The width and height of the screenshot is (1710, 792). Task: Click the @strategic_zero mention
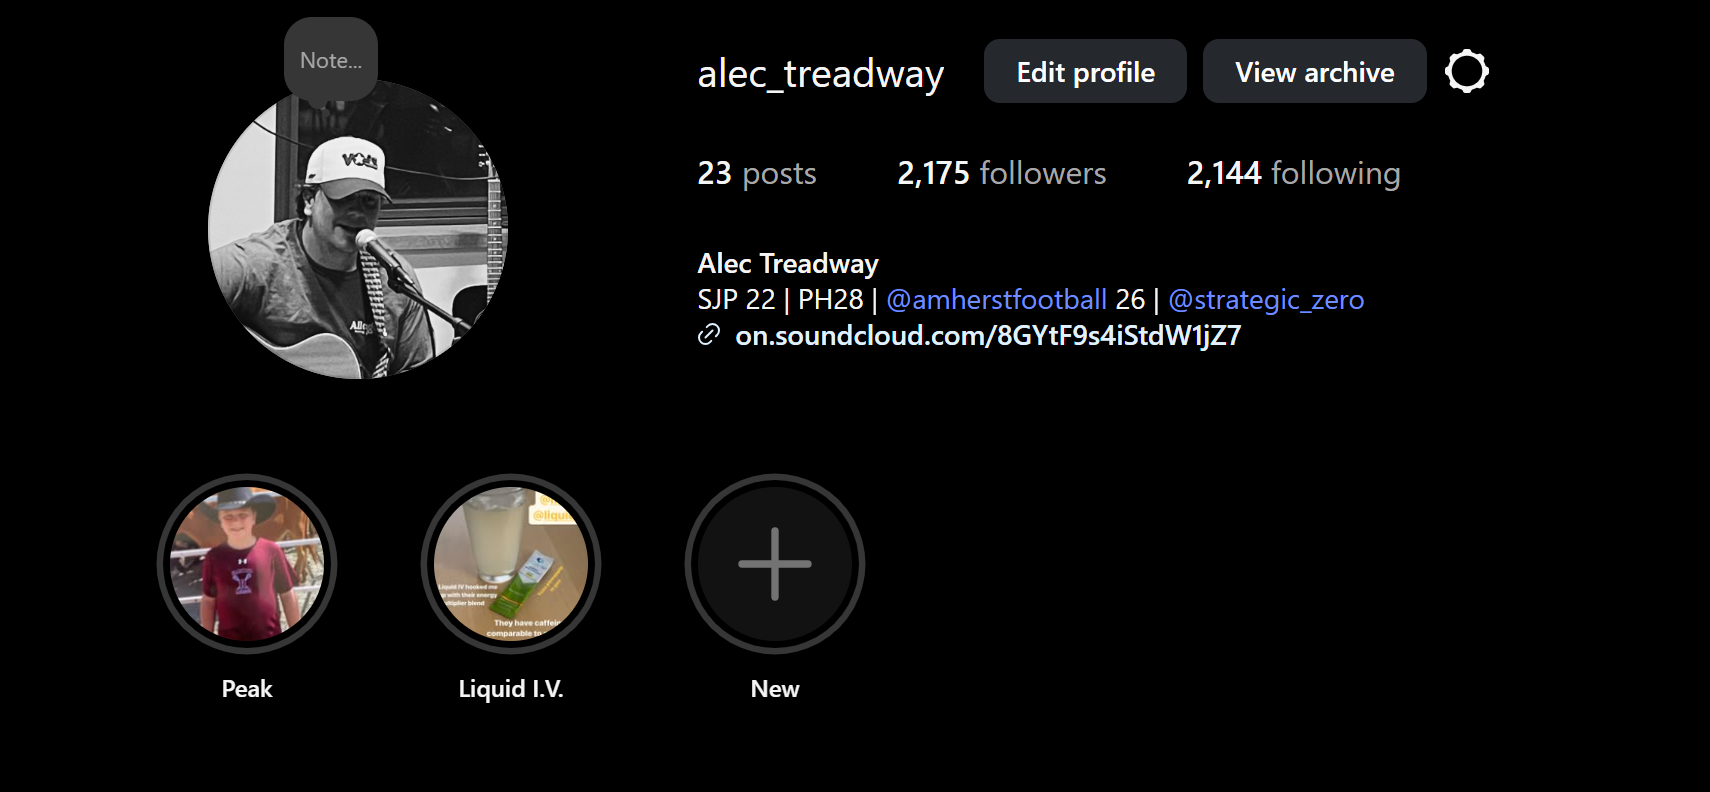[x=1266, y=299]
